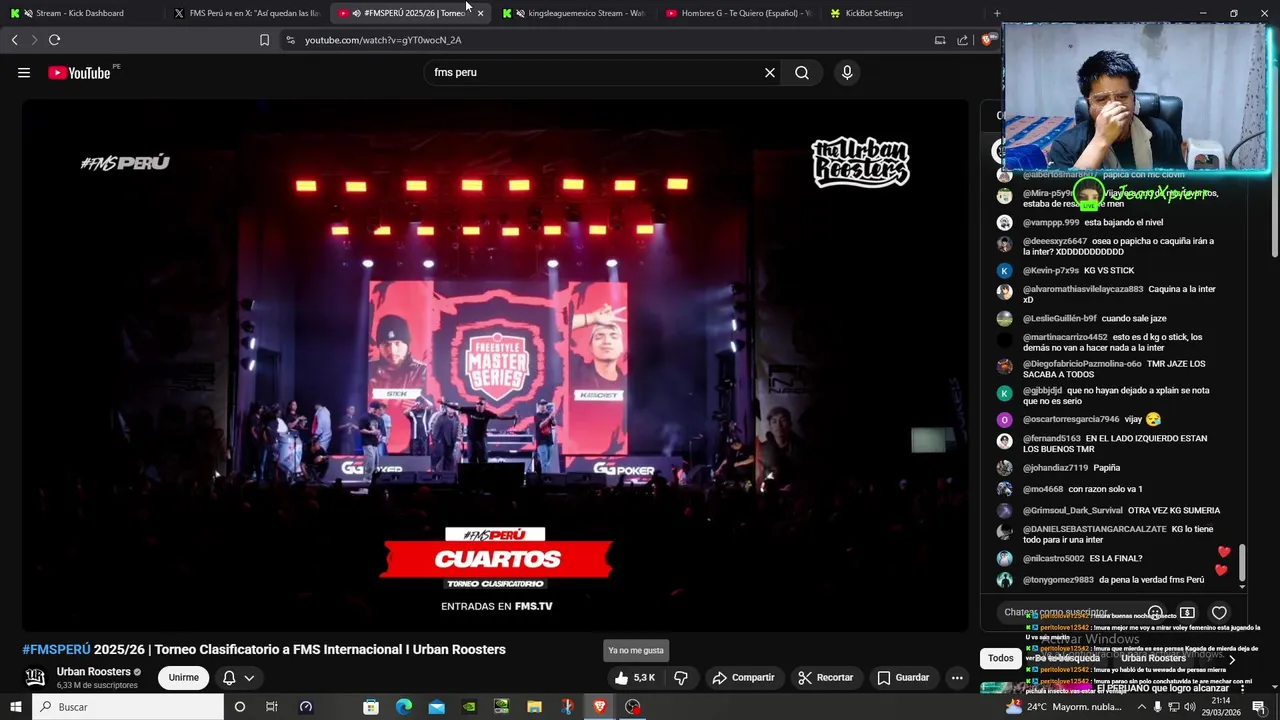This screenshot has width=1280, height=720.
Task: Click the Unirme join button
Action: point(183,677)
